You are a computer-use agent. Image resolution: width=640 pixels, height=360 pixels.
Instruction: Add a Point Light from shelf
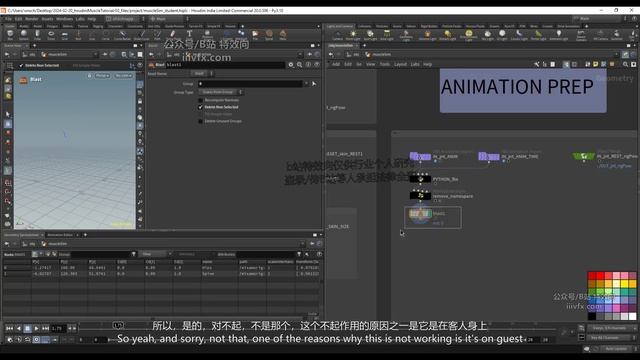pyautogui.click(x=353, y=35)
